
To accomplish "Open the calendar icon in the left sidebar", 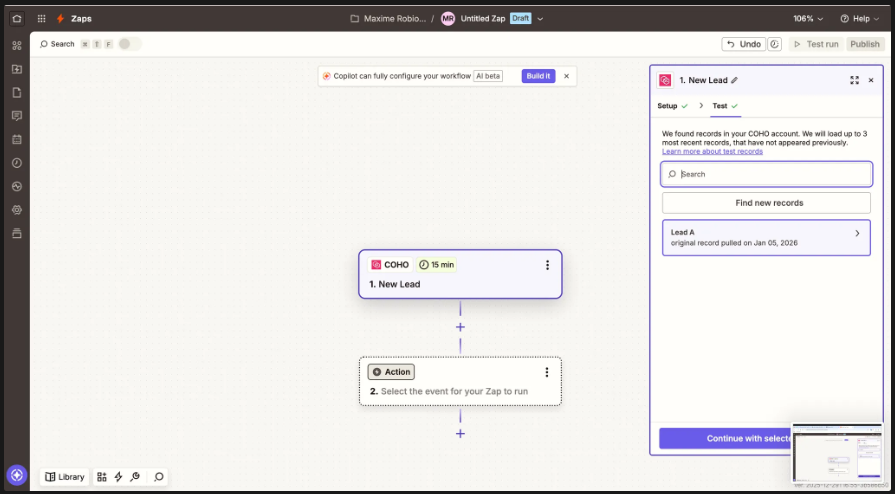I will pyautogui.click(x=16, y=139).
